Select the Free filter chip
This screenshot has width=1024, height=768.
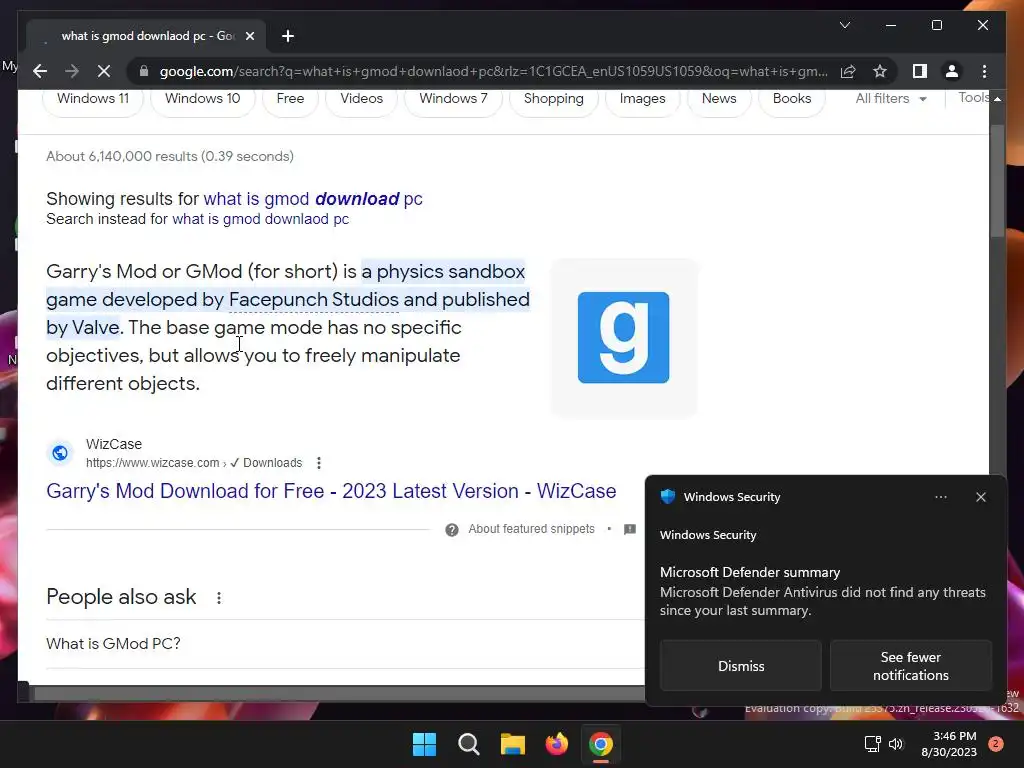pos(290,99)
